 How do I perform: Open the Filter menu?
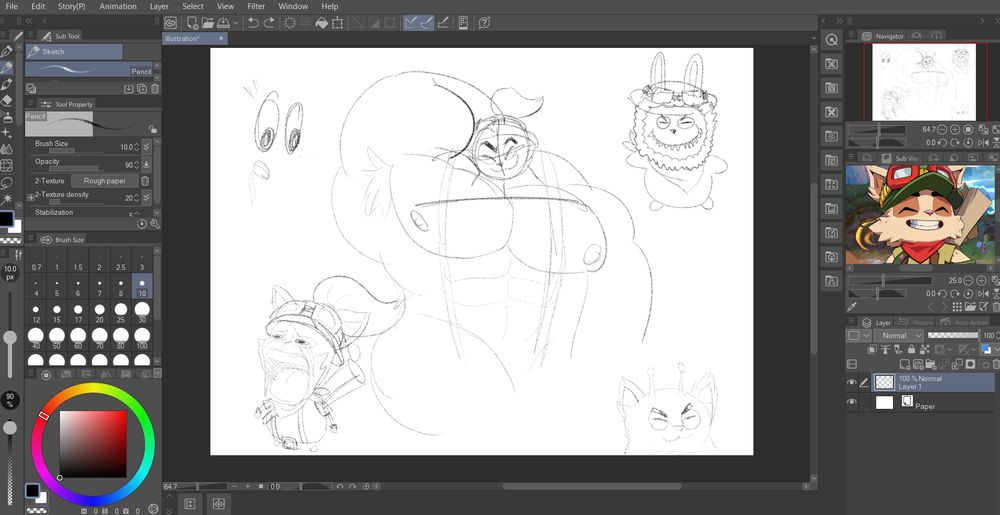pos(256,6)
